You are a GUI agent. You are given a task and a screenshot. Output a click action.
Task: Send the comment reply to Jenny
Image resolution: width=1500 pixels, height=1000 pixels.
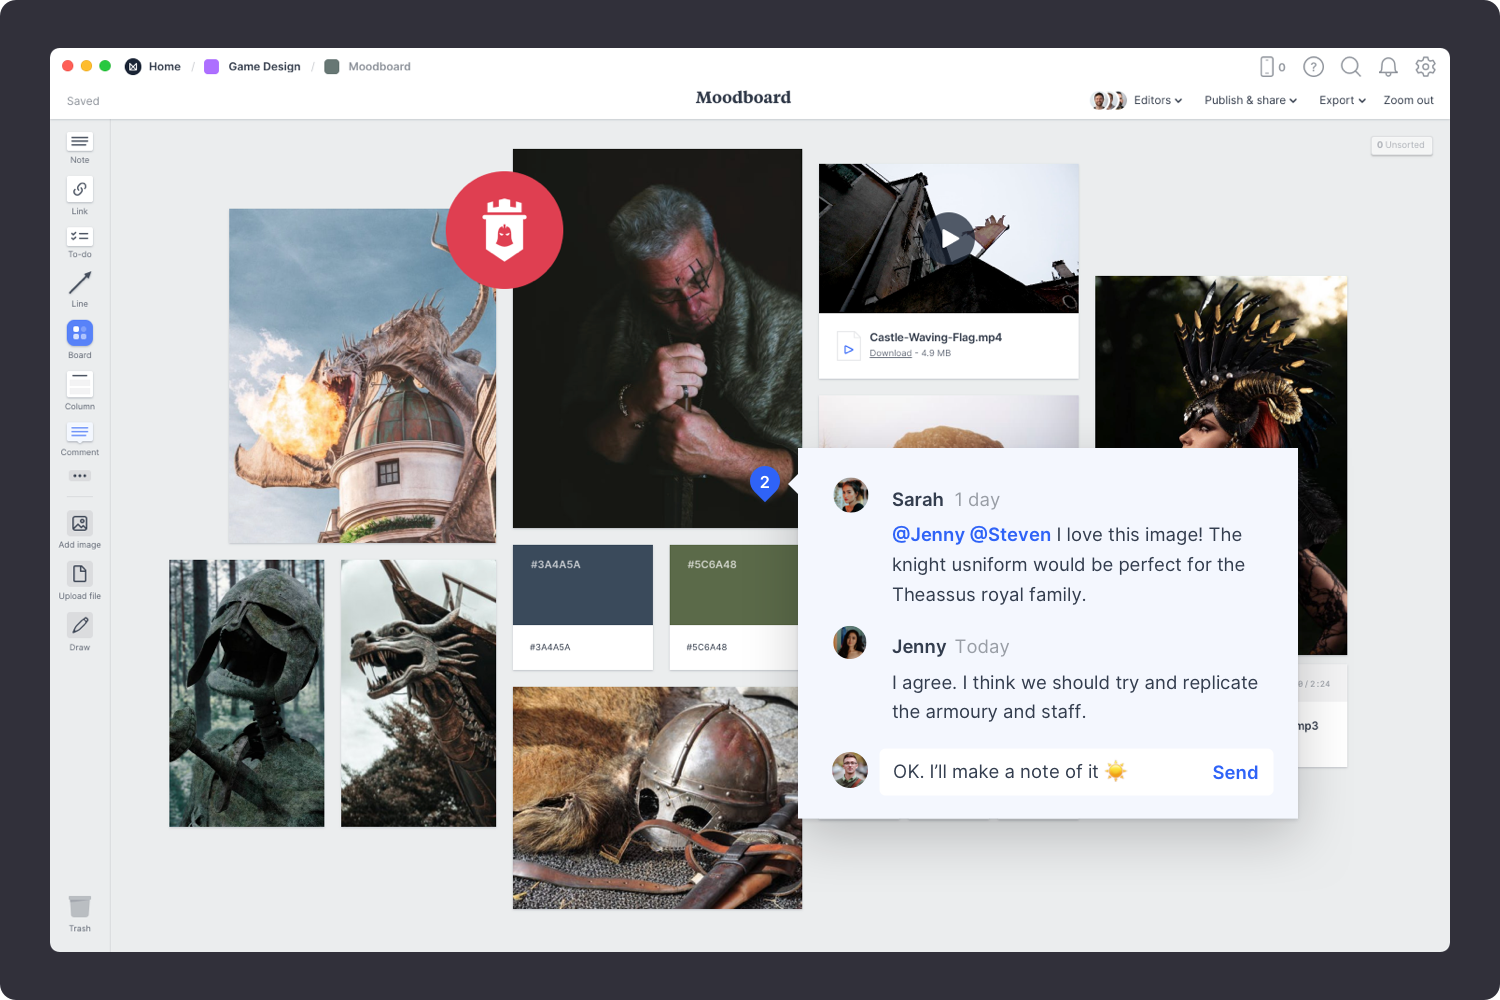1235,772
